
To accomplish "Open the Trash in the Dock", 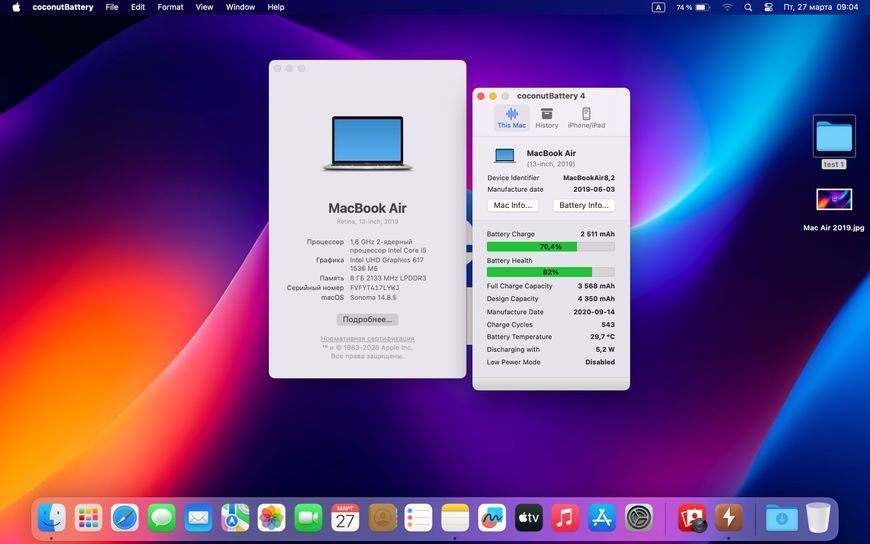I will 818,518.
